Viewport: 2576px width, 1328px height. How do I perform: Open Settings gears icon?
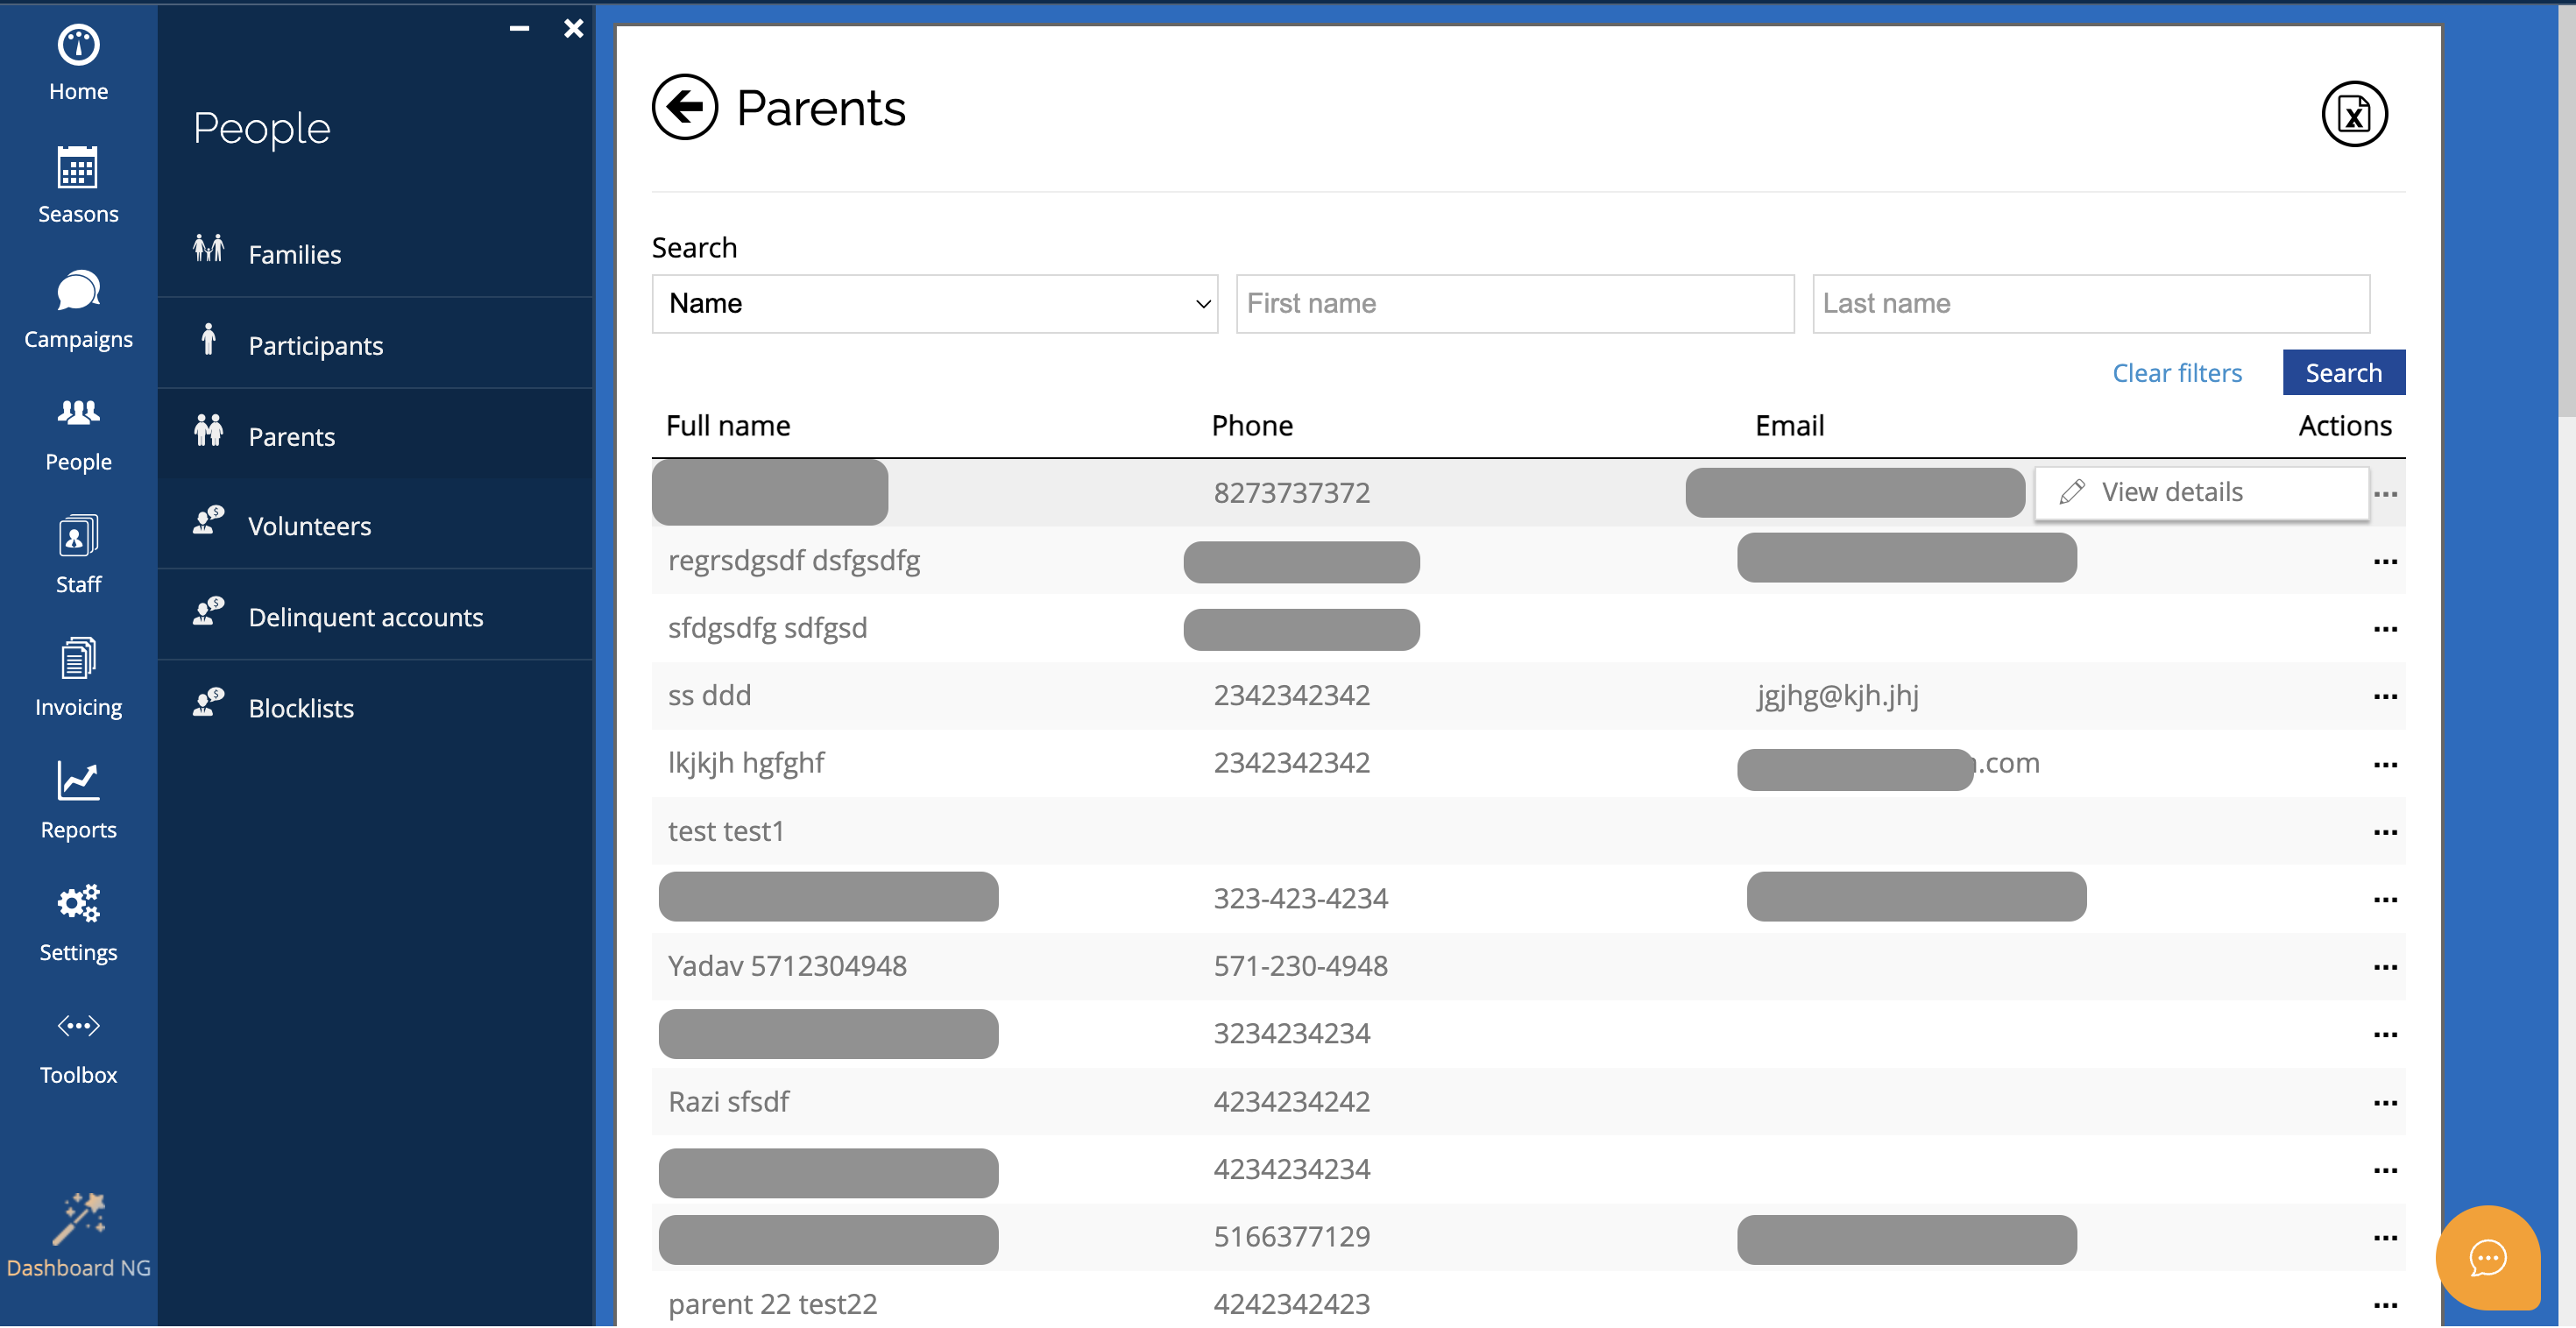point(78,904)
